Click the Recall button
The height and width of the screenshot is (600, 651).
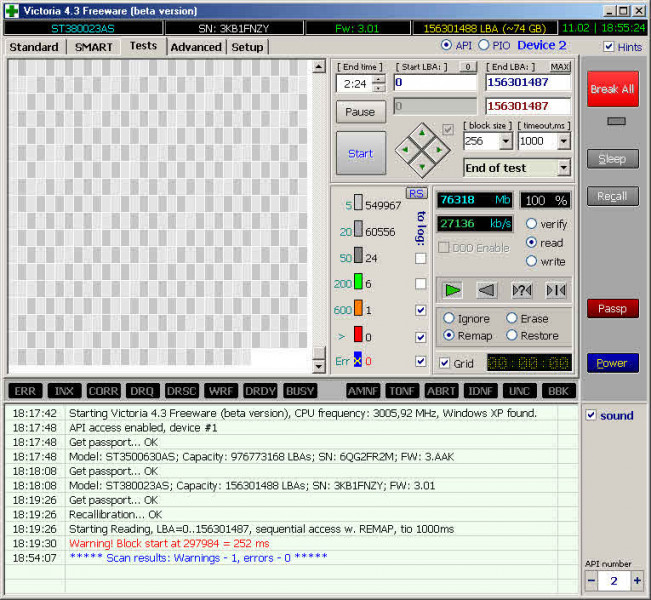(612, 196)
